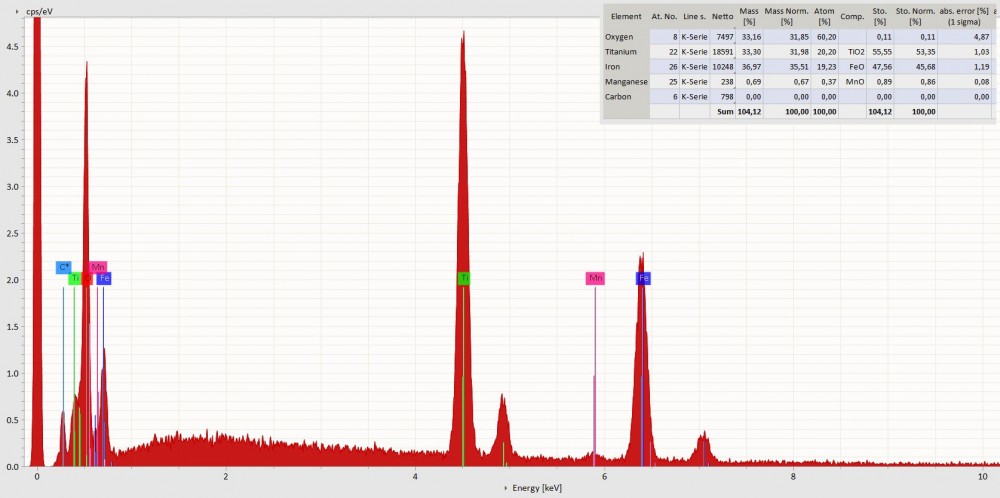This screenshot has width=1000, height=498.
Task: Select the green Ti label below 1 keV
Action: 74,279
